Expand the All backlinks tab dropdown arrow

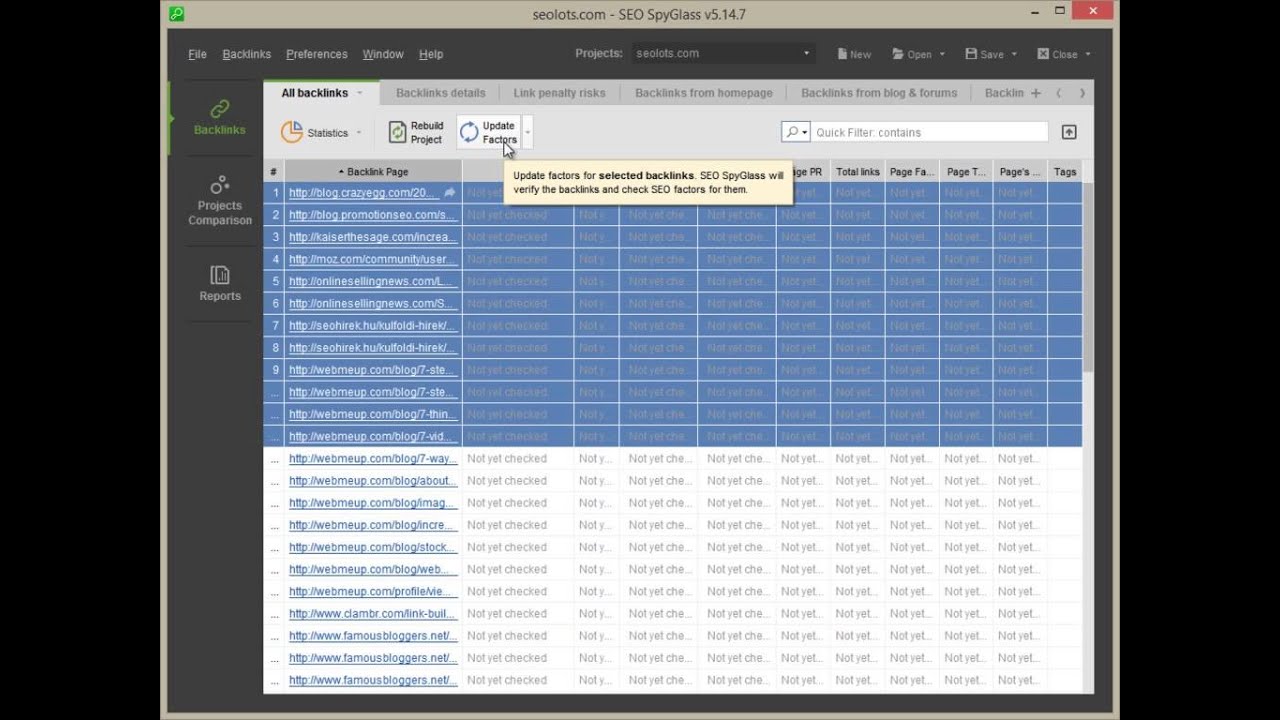point(359,93)
